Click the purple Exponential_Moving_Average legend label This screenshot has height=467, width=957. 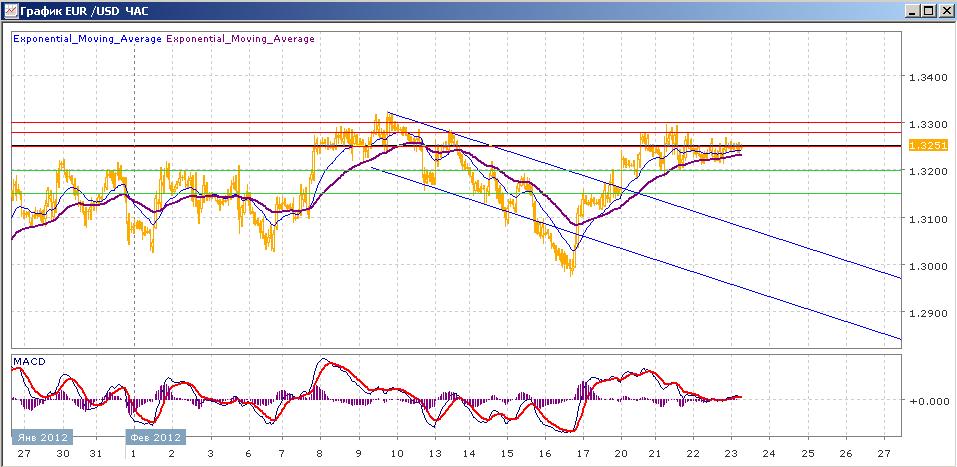pos(240,39)
